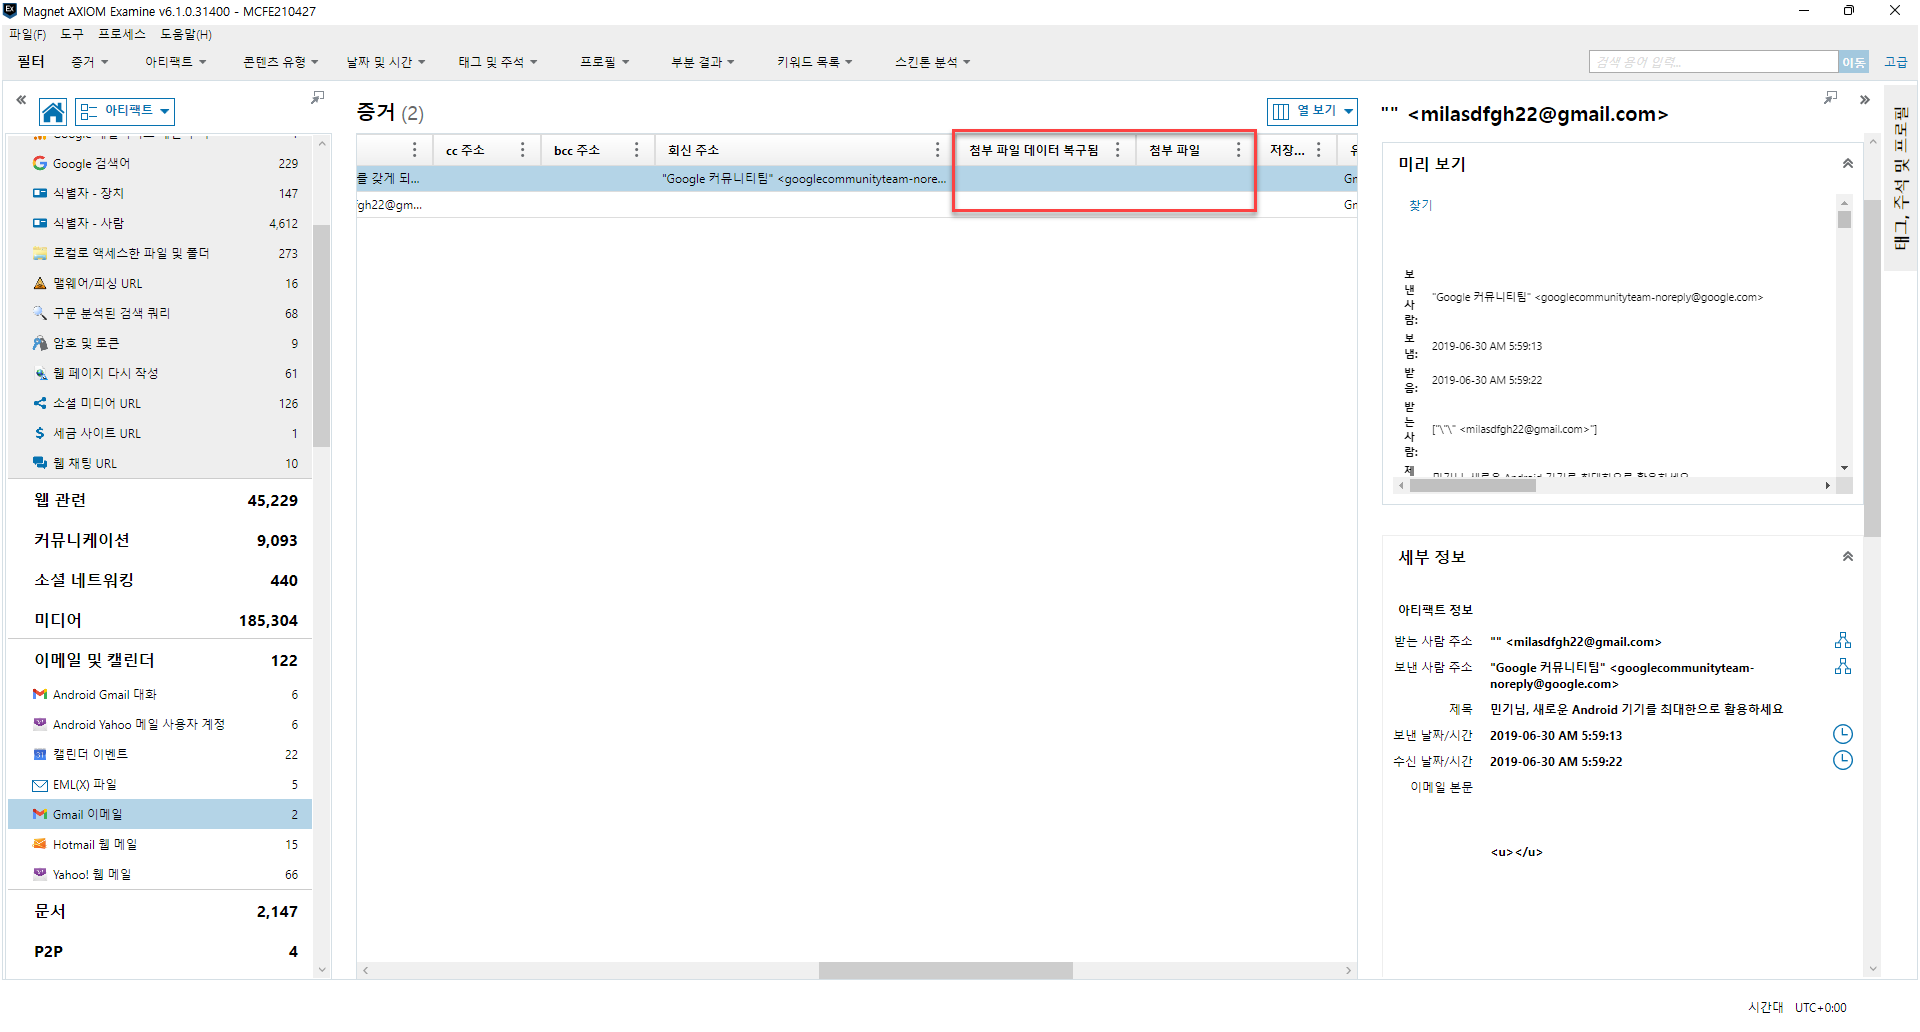Image resolution: width=1920 pixels, height=1032 pixels.
Task: Click the 찾기 link in preview
Action: (1420, 205)
